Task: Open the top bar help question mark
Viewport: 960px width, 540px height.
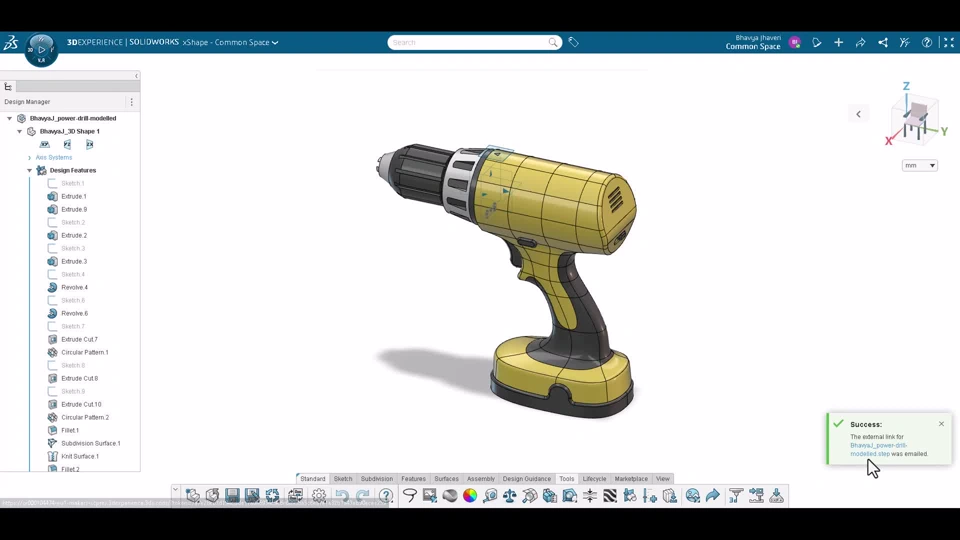Action: click(926, 42)
